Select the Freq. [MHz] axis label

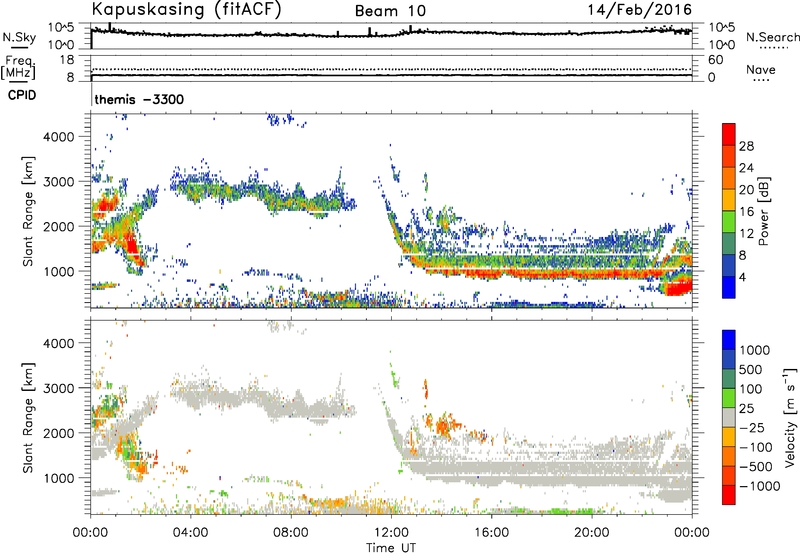18,67
